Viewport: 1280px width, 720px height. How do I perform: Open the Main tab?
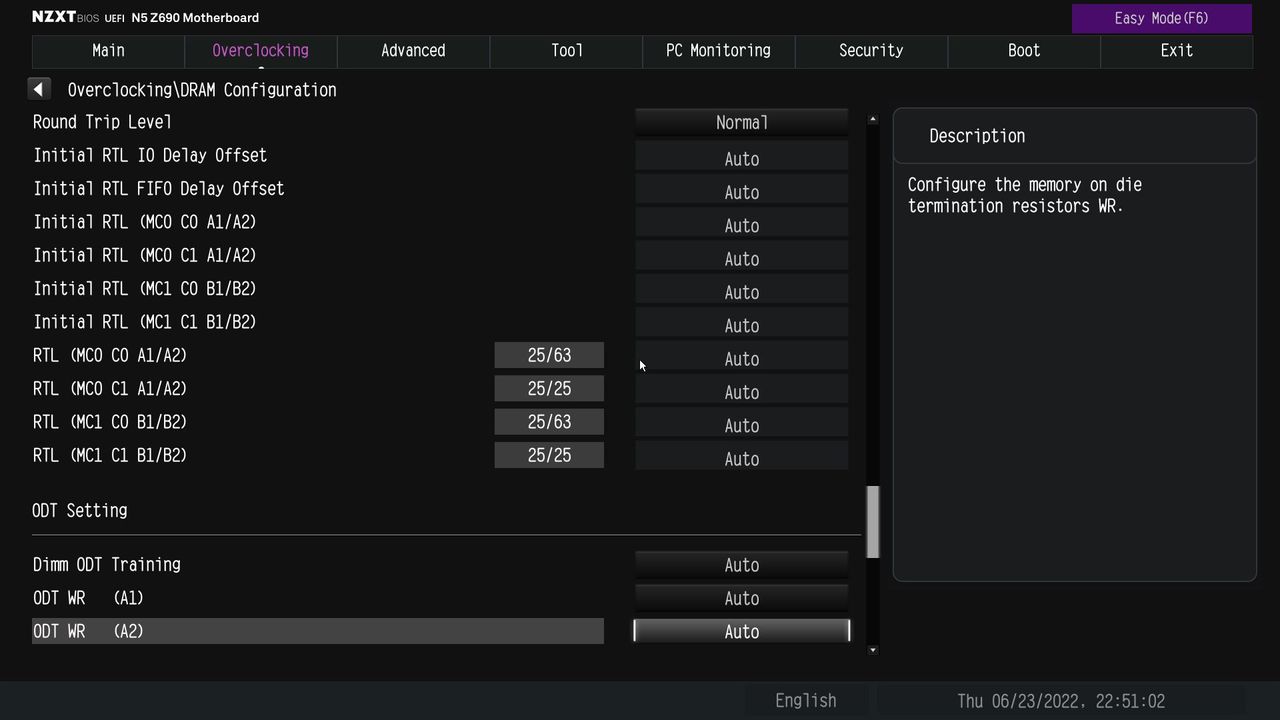point(108,51)
